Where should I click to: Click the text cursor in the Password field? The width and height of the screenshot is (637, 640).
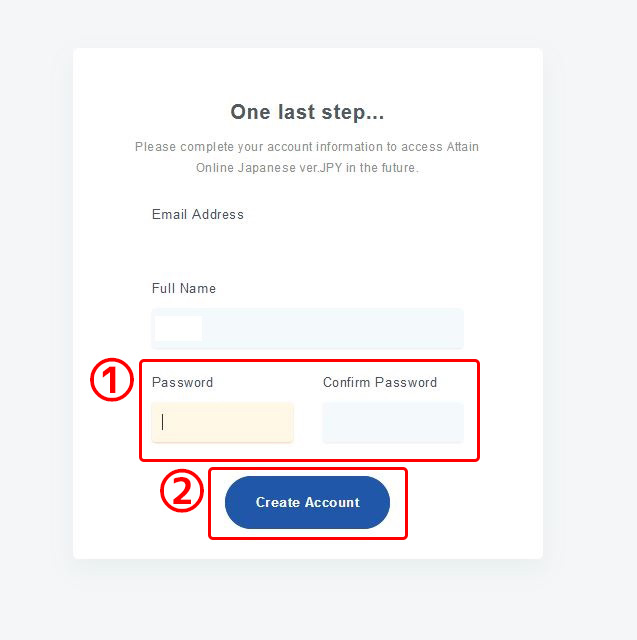(163, 422)
